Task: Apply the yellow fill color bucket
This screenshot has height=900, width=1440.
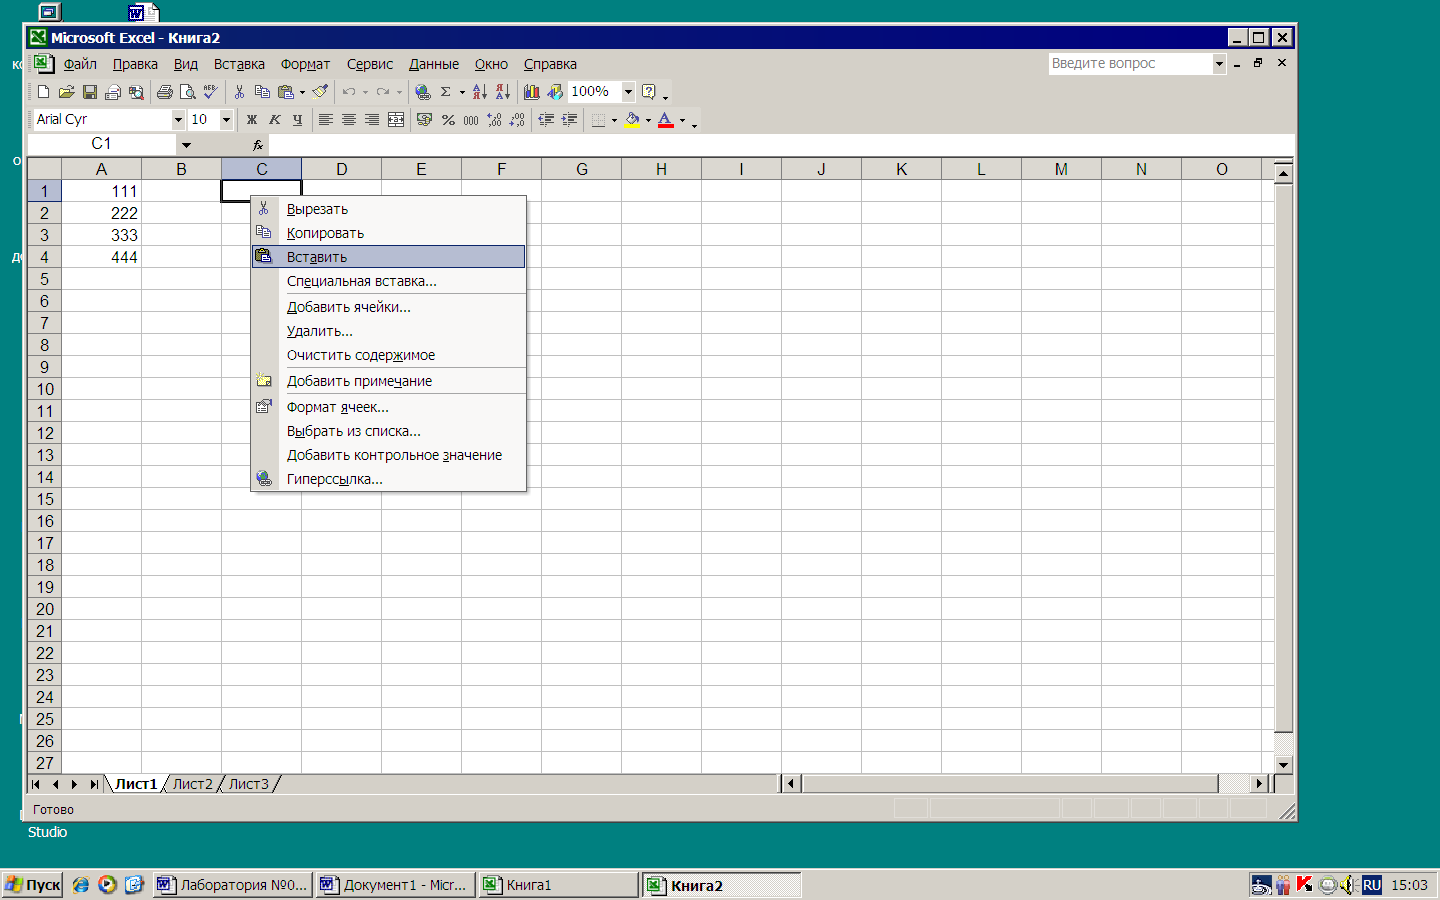Action: [632, 120]
